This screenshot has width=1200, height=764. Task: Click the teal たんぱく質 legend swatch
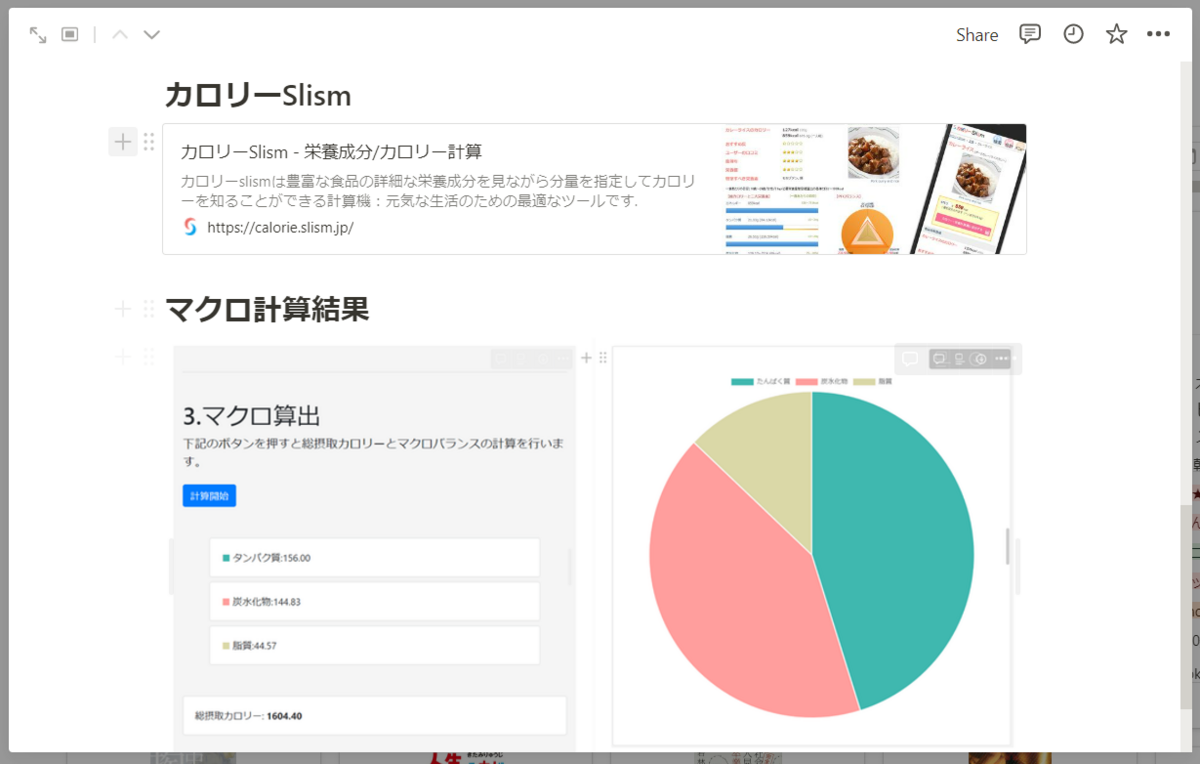pyautogui.click(x=742, y=382)
